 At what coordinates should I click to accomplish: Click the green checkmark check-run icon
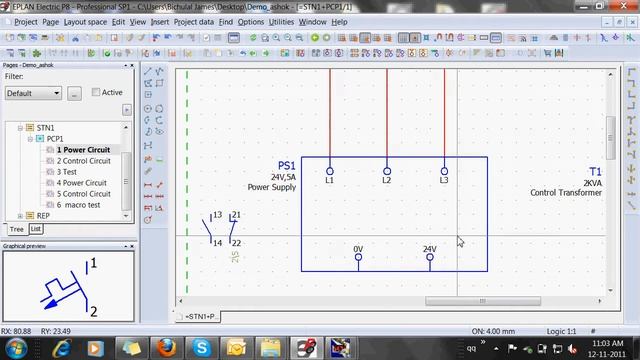point(107,53)
